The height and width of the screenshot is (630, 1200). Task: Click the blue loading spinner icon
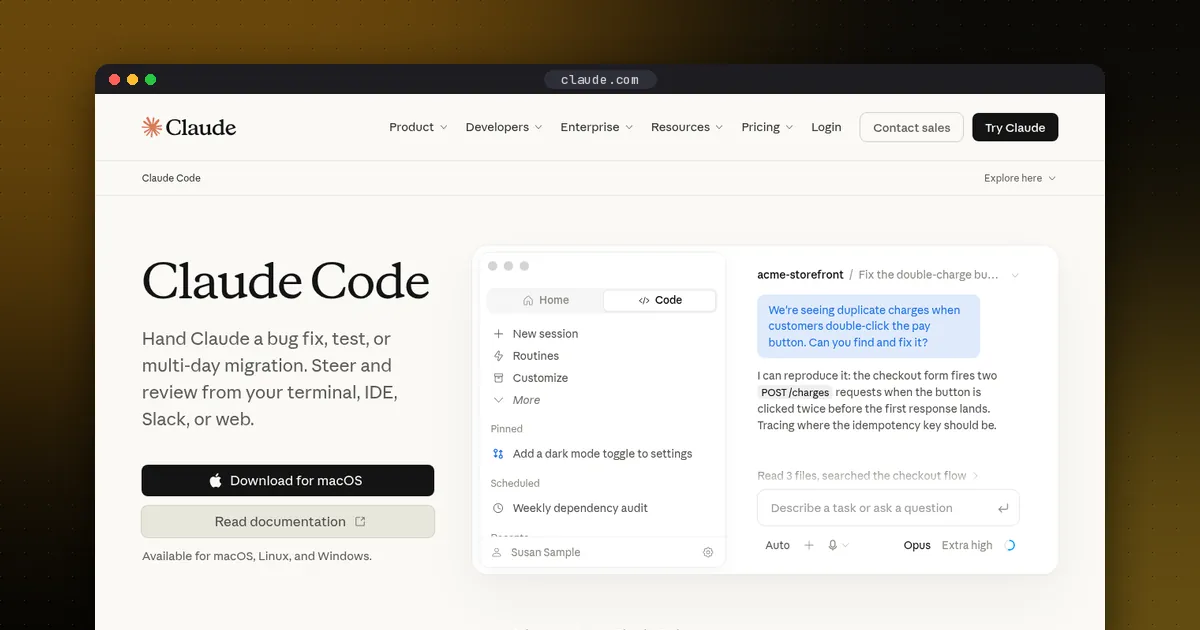coord(1009,545)
